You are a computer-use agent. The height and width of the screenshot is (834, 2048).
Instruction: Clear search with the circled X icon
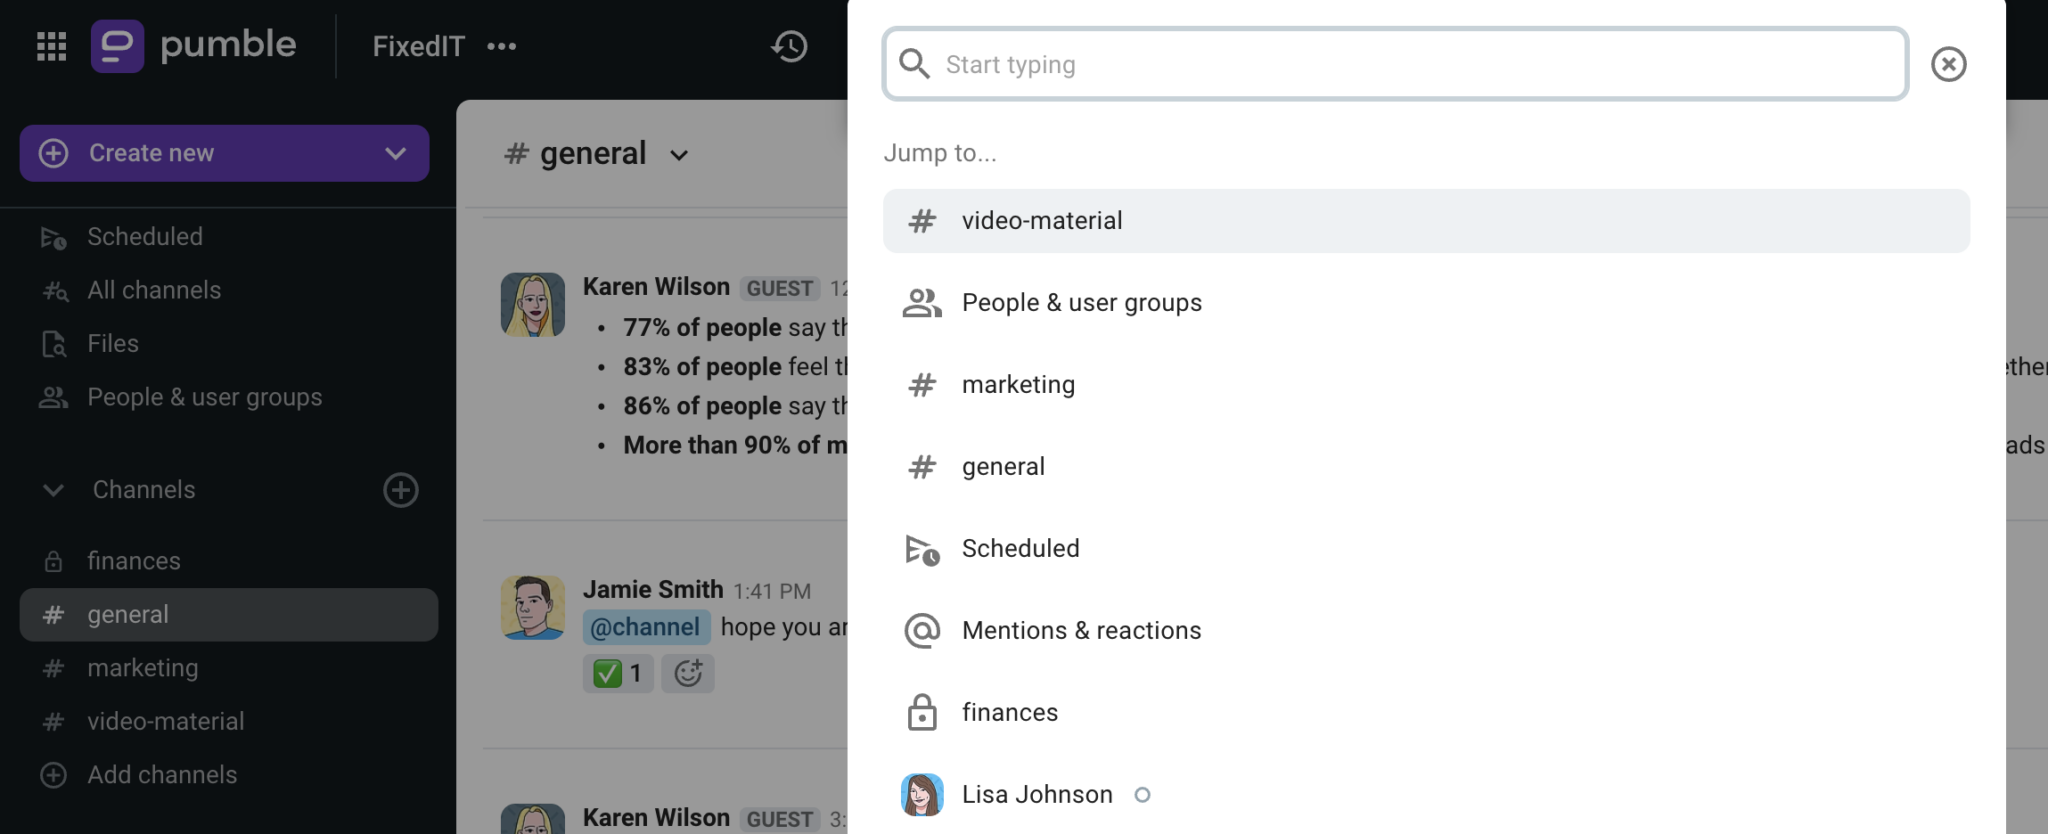[x=1948, y=64]
